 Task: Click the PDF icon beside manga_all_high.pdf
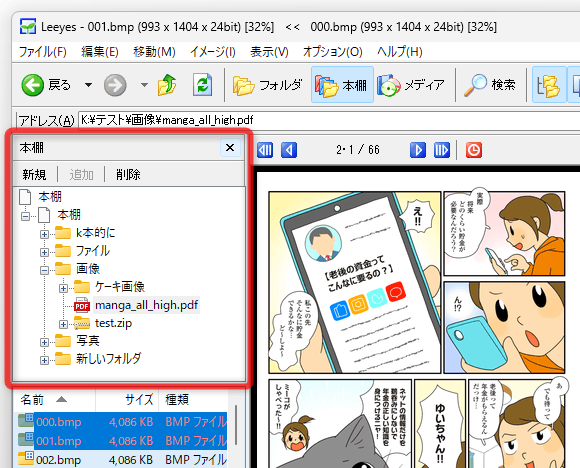pyautogui.click(x=82, y=305)
